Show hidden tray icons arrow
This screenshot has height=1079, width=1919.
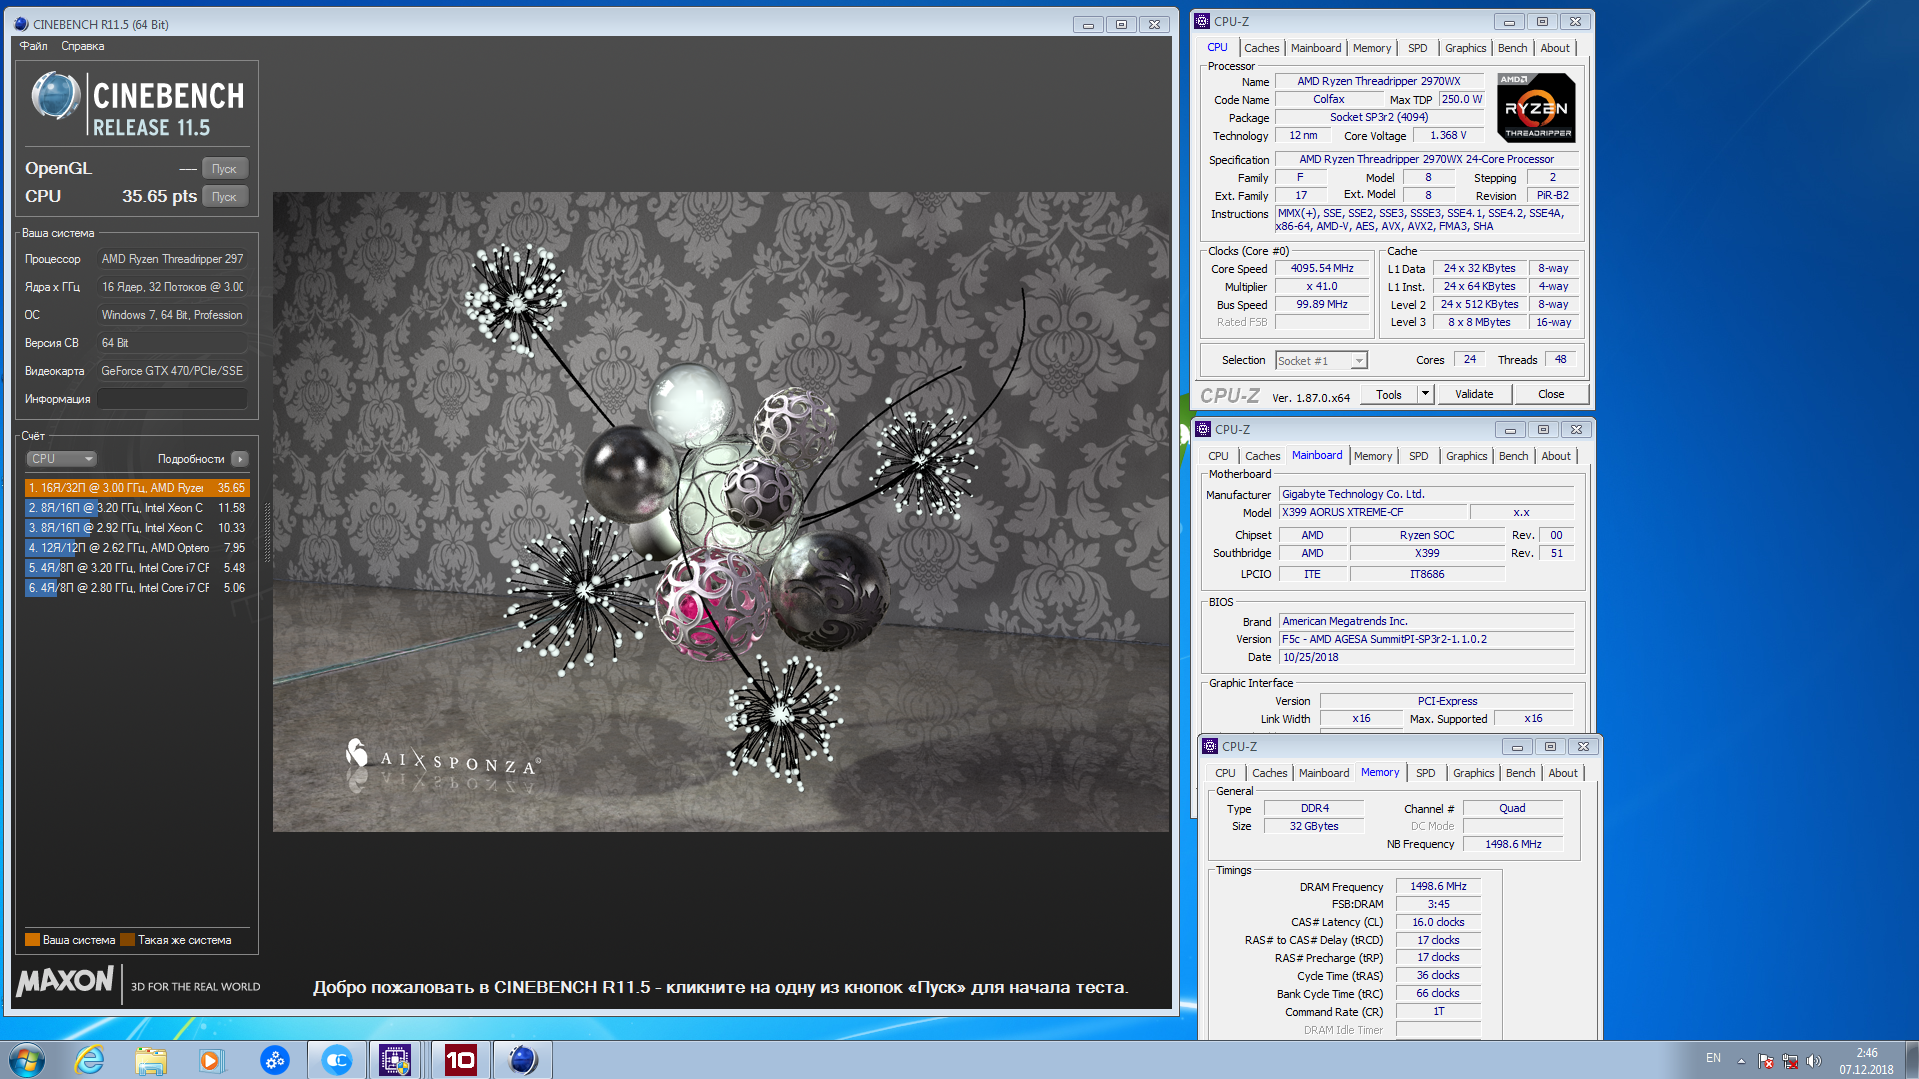(1741, 1060)
